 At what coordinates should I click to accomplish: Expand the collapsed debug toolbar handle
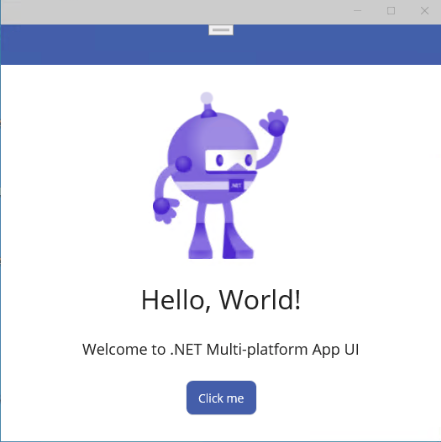point(221,30)
